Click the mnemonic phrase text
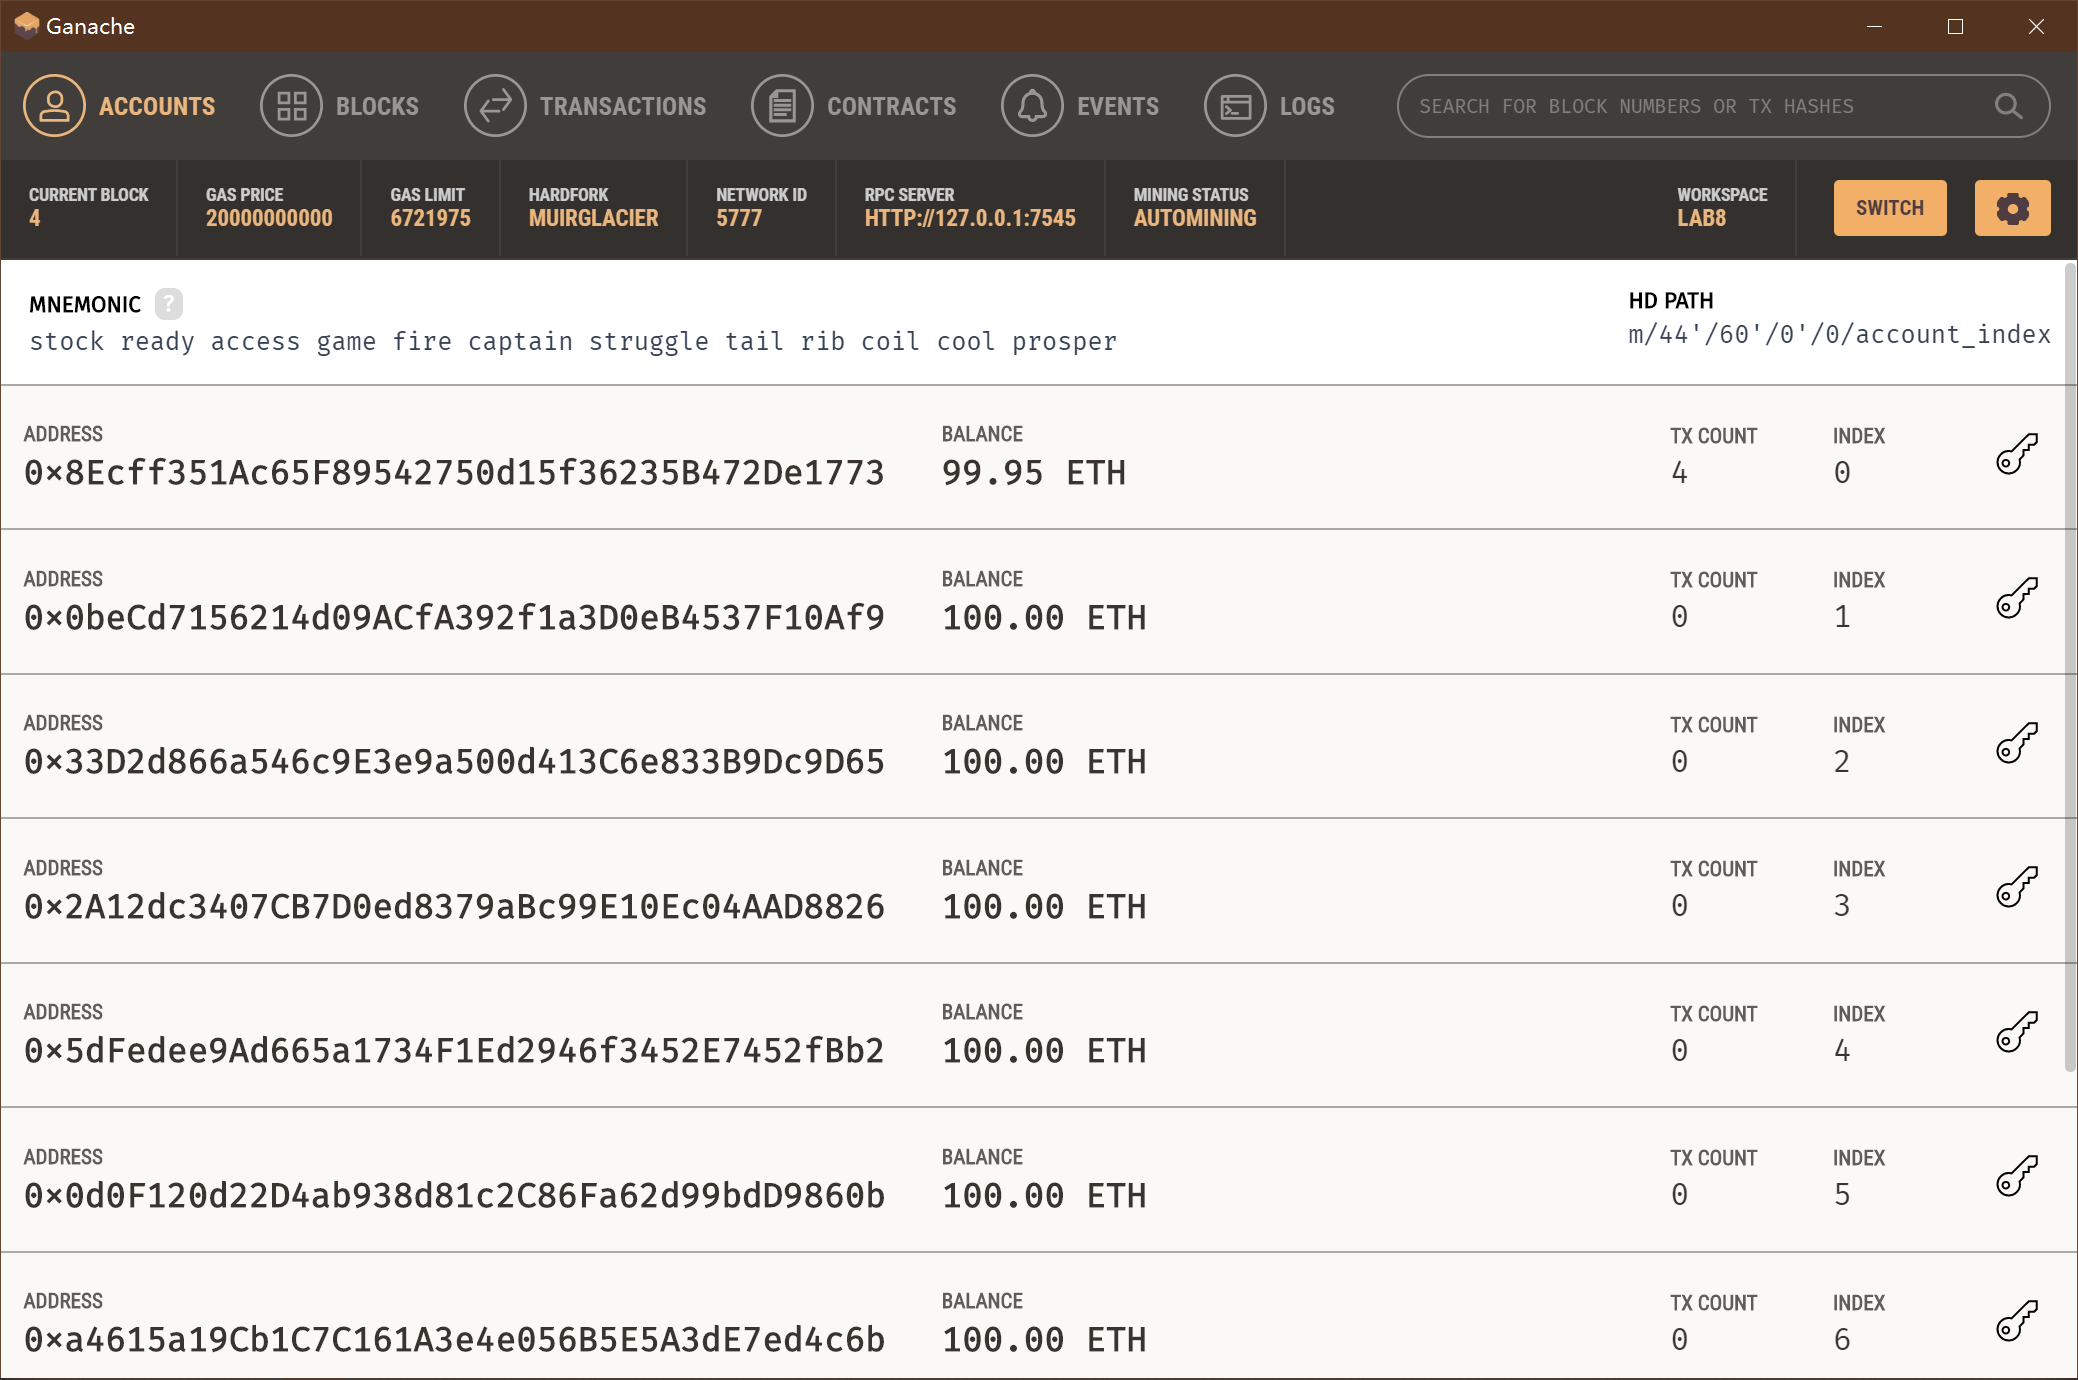This screenshot has height=1380, width=2078. (573, 342)
